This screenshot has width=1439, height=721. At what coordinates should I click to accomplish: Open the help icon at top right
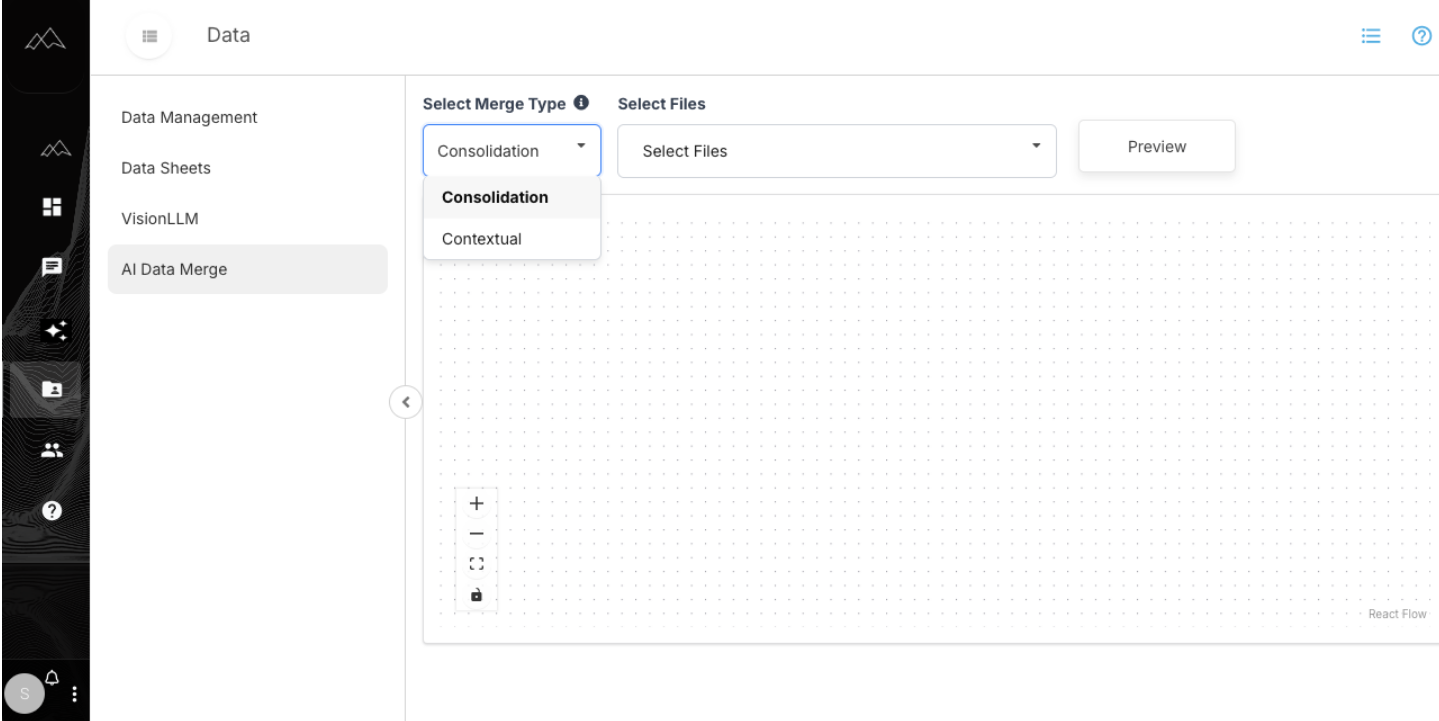point(1421,36)
